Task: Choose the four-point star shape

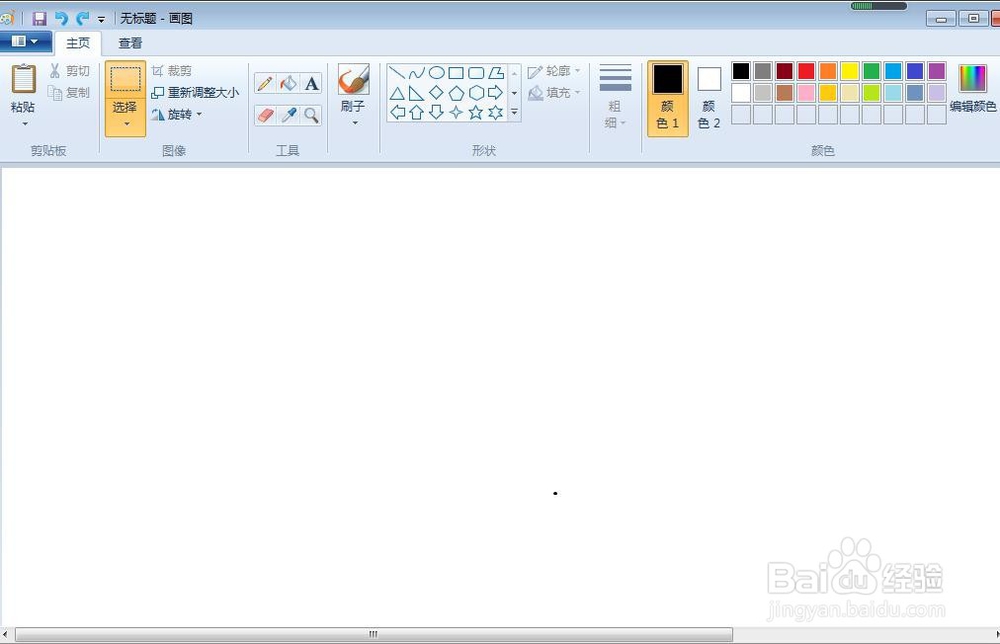Action: (456, 113)
